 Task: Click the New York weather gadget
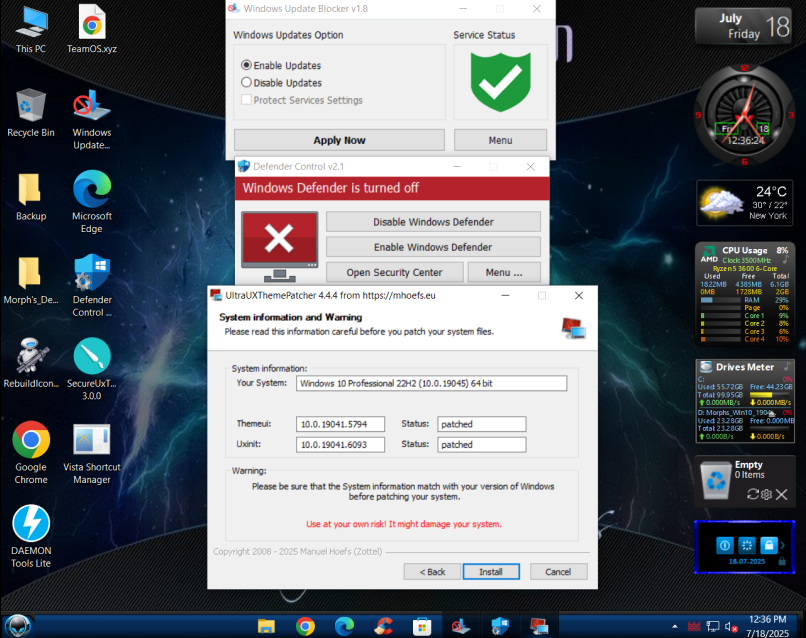[744, 203]
